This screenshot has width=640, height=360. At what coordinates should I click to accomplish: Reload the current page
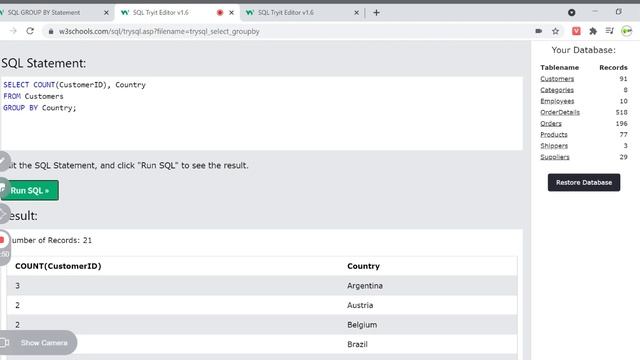coord(30,31)
